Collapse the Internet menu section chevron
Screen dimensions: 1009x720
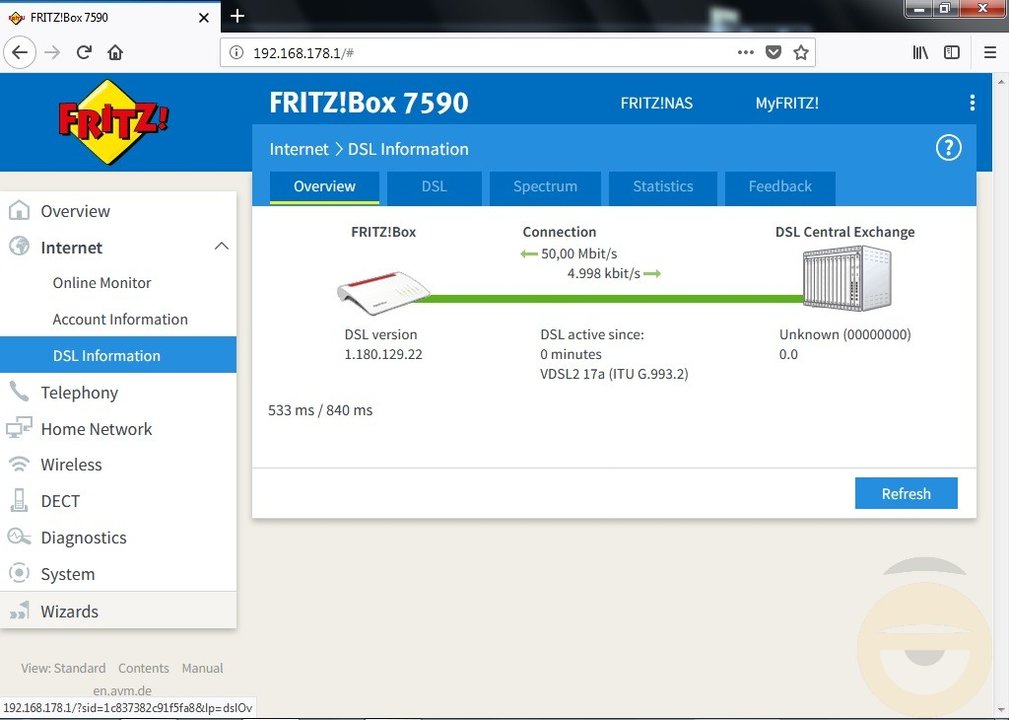tap(221, 246)
